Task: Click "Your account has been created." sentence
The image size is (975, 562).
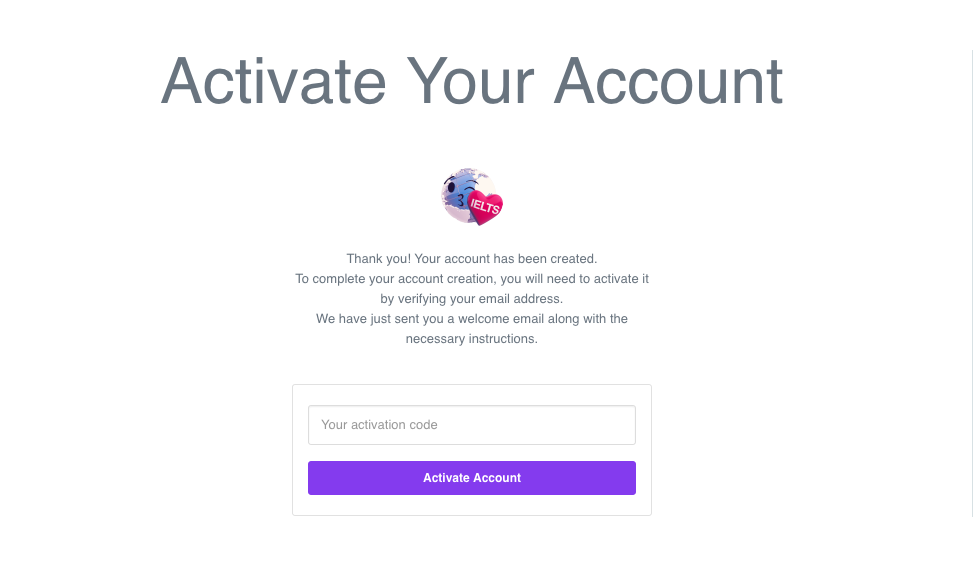Action: pyautogui.click(x=506, y=259)
